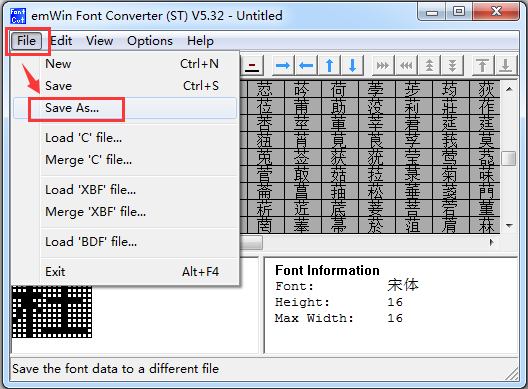Click the gray triple up arrow icon

(x=429, y=65)
